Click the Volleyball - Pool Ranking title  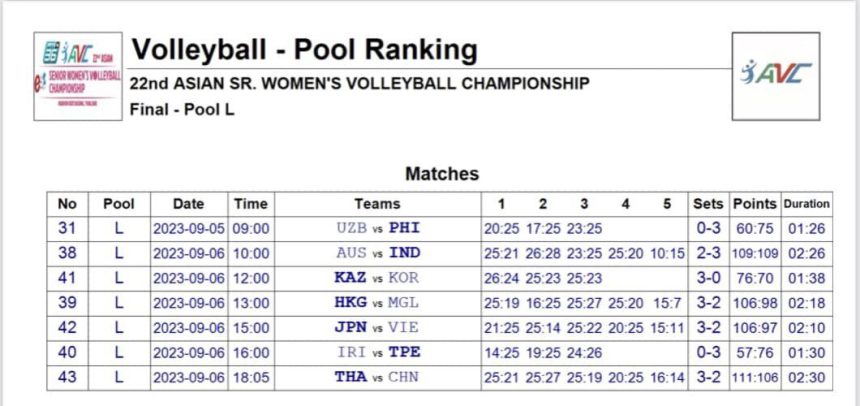point(304,50)
